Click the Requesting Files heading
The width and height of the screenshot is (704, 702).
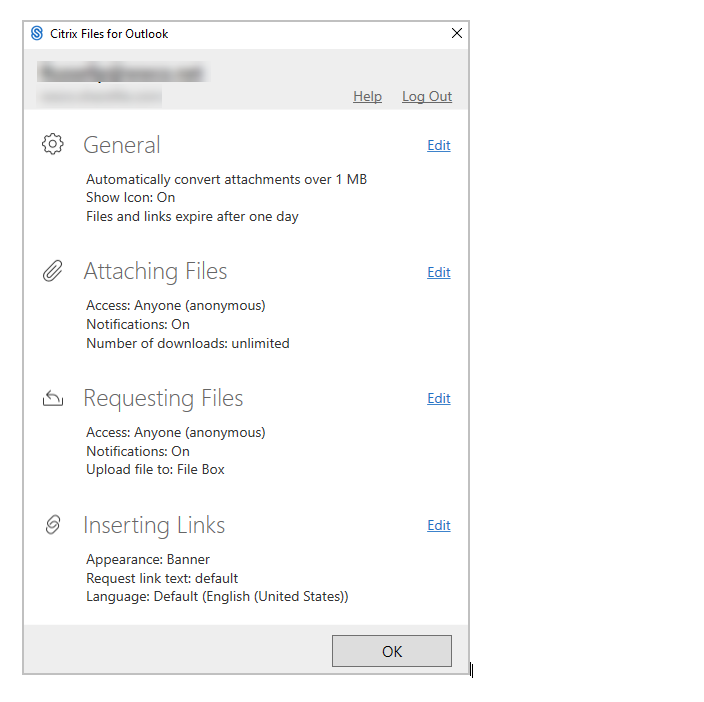coord(163,399)
